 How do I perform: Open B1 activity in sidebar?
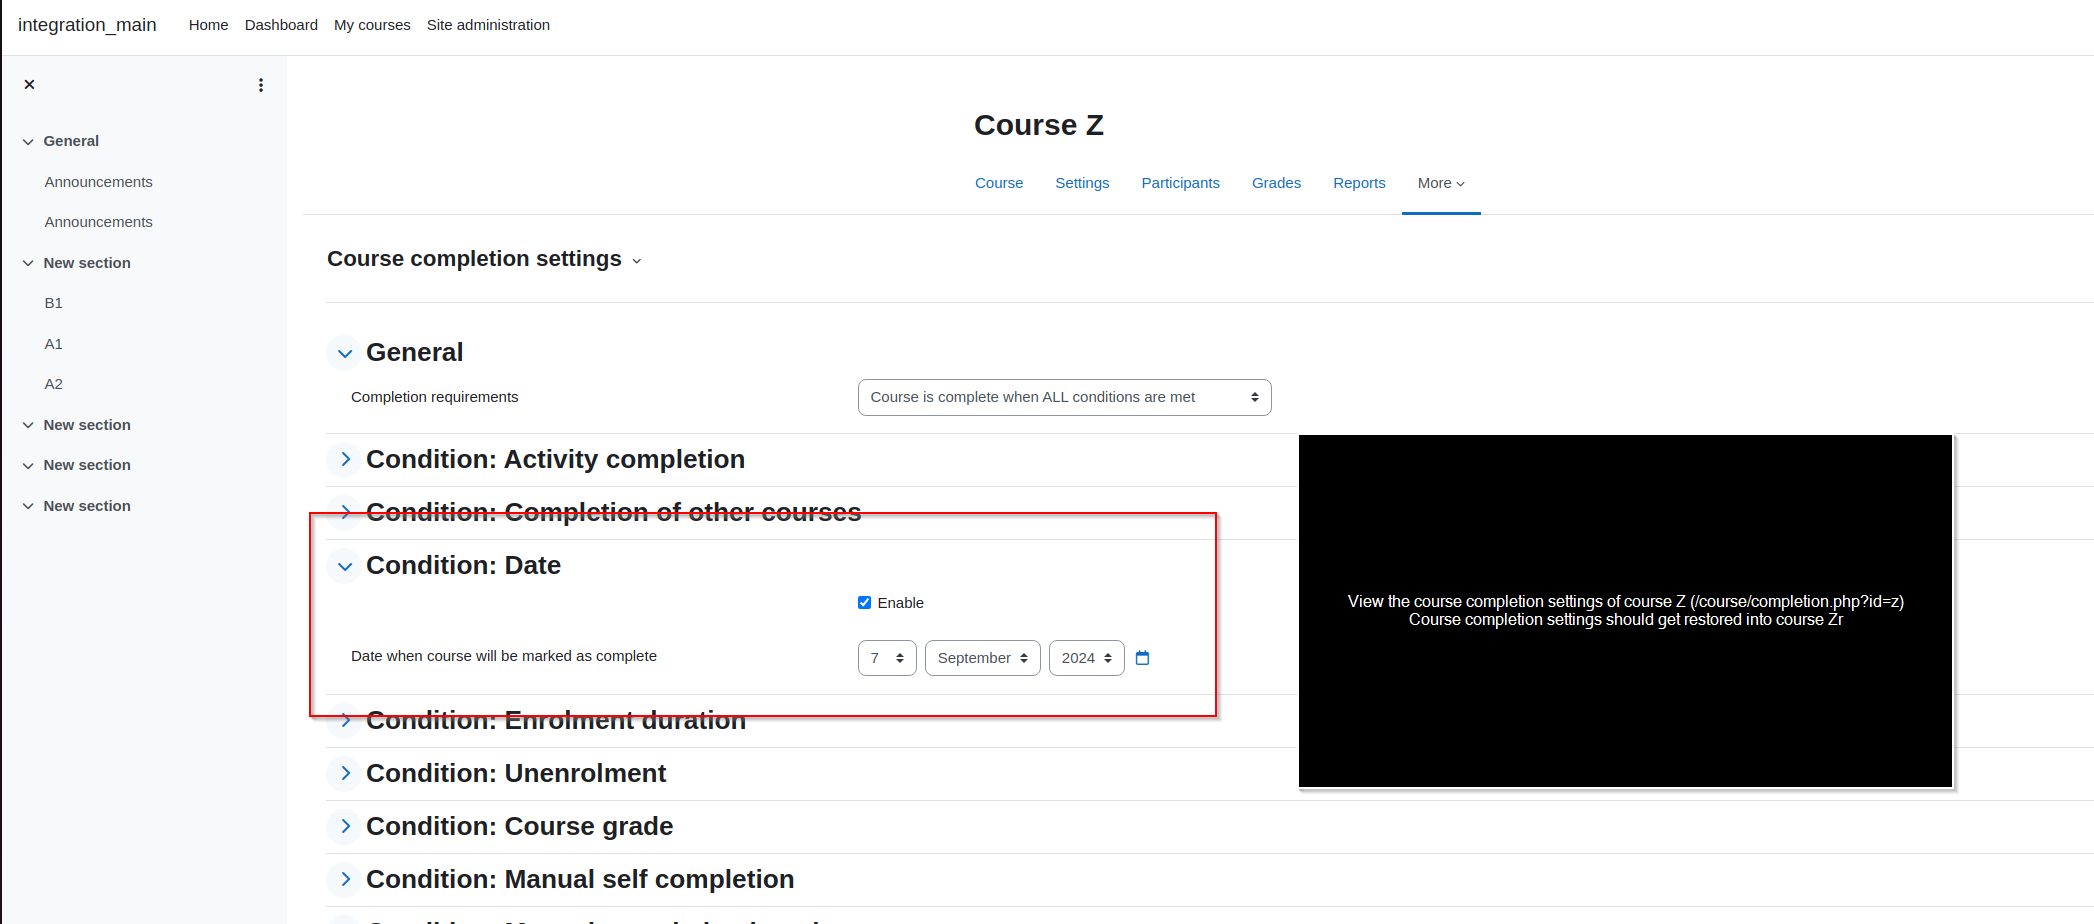[x=53, y=303]
